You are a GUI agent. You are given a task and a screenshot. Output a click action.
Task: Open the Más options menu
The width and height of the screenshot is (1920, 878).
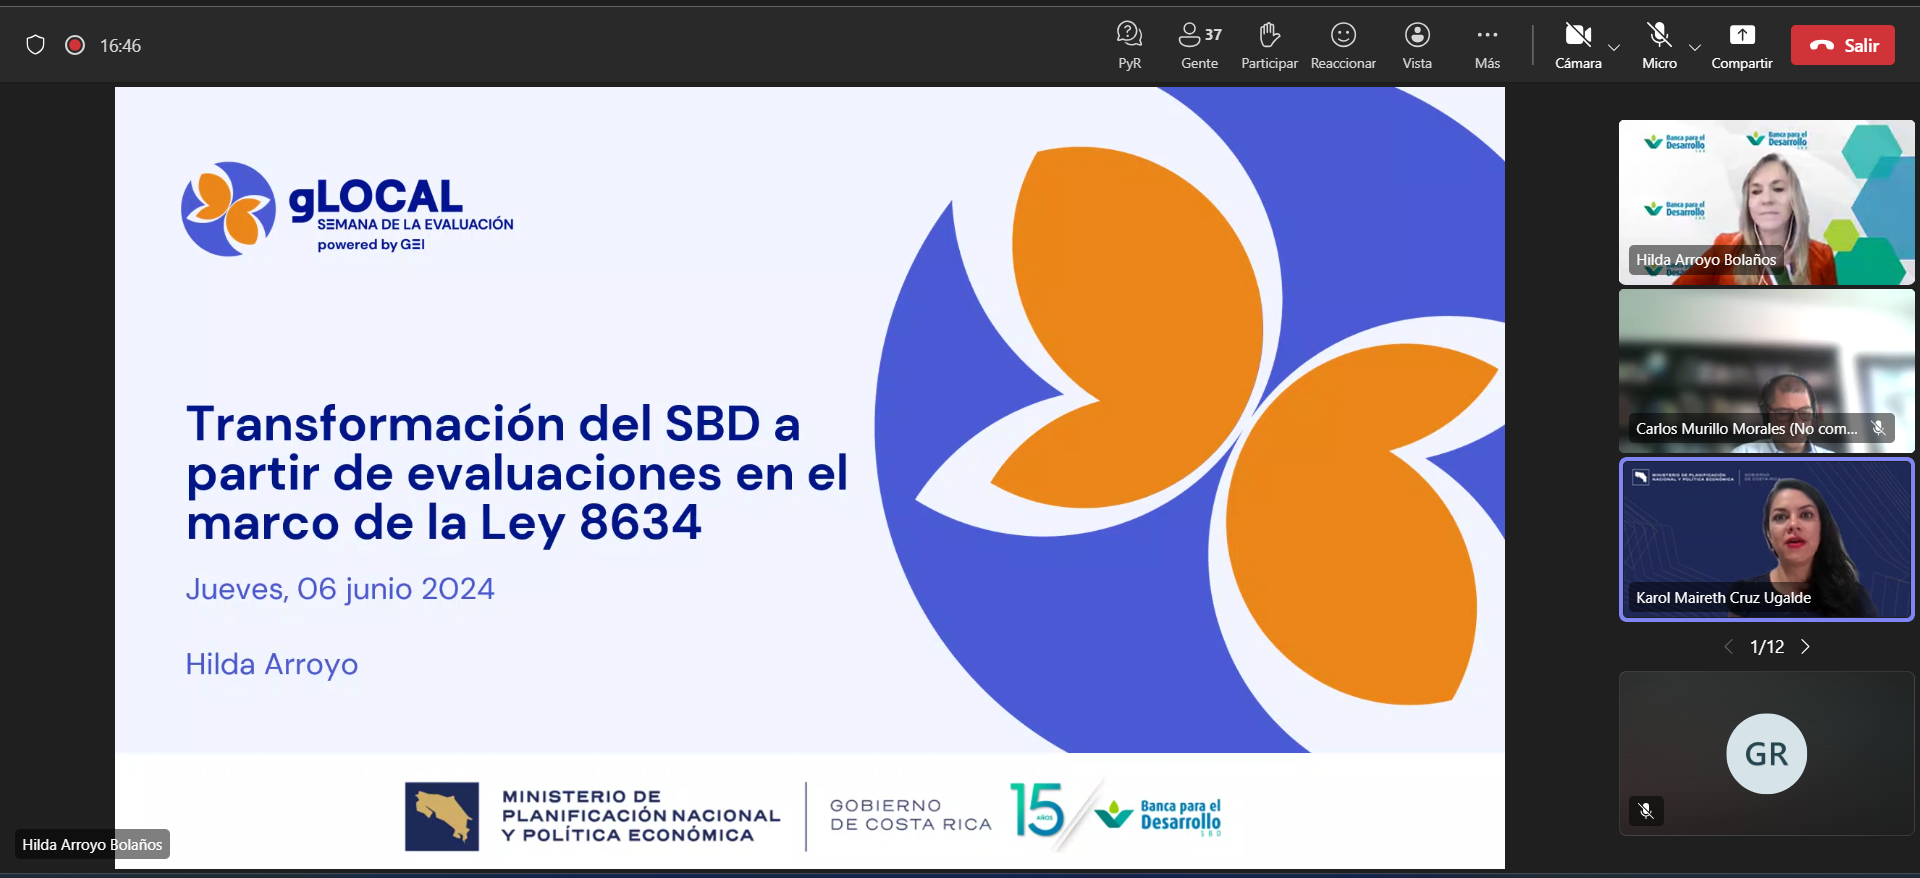pyautogui.click(x=1487, y=45)
